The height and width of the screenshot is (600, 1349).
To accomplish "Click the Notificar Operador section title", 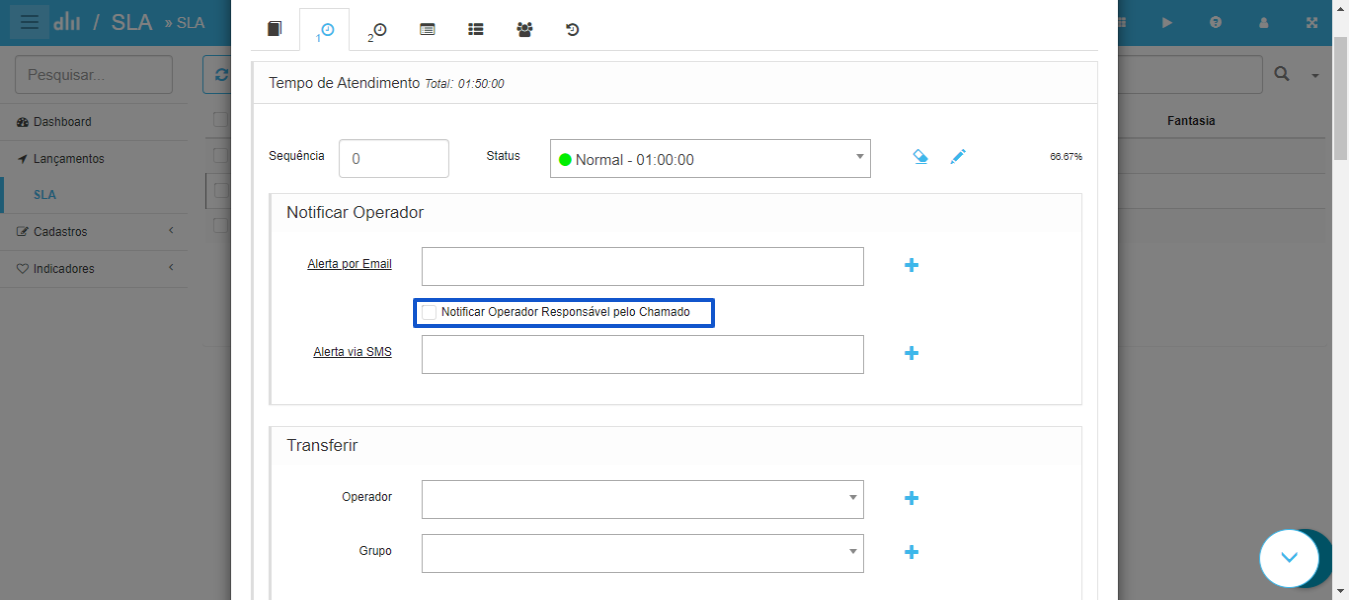I will pyautogui.click(x=355, y=212).
